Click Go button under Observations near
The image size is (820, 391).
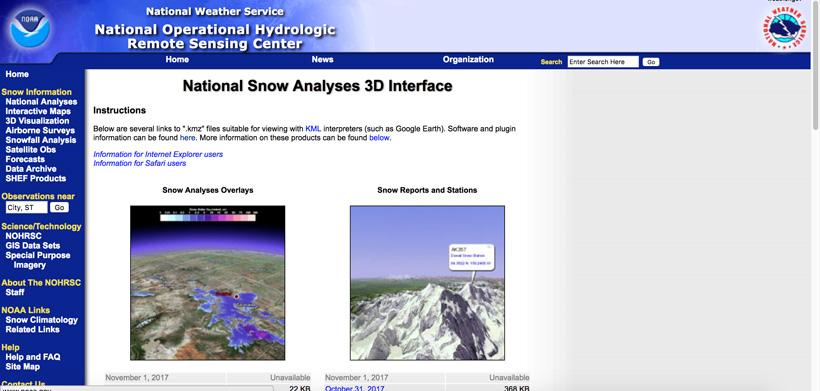pyautogui.click(x=59, y=208)
